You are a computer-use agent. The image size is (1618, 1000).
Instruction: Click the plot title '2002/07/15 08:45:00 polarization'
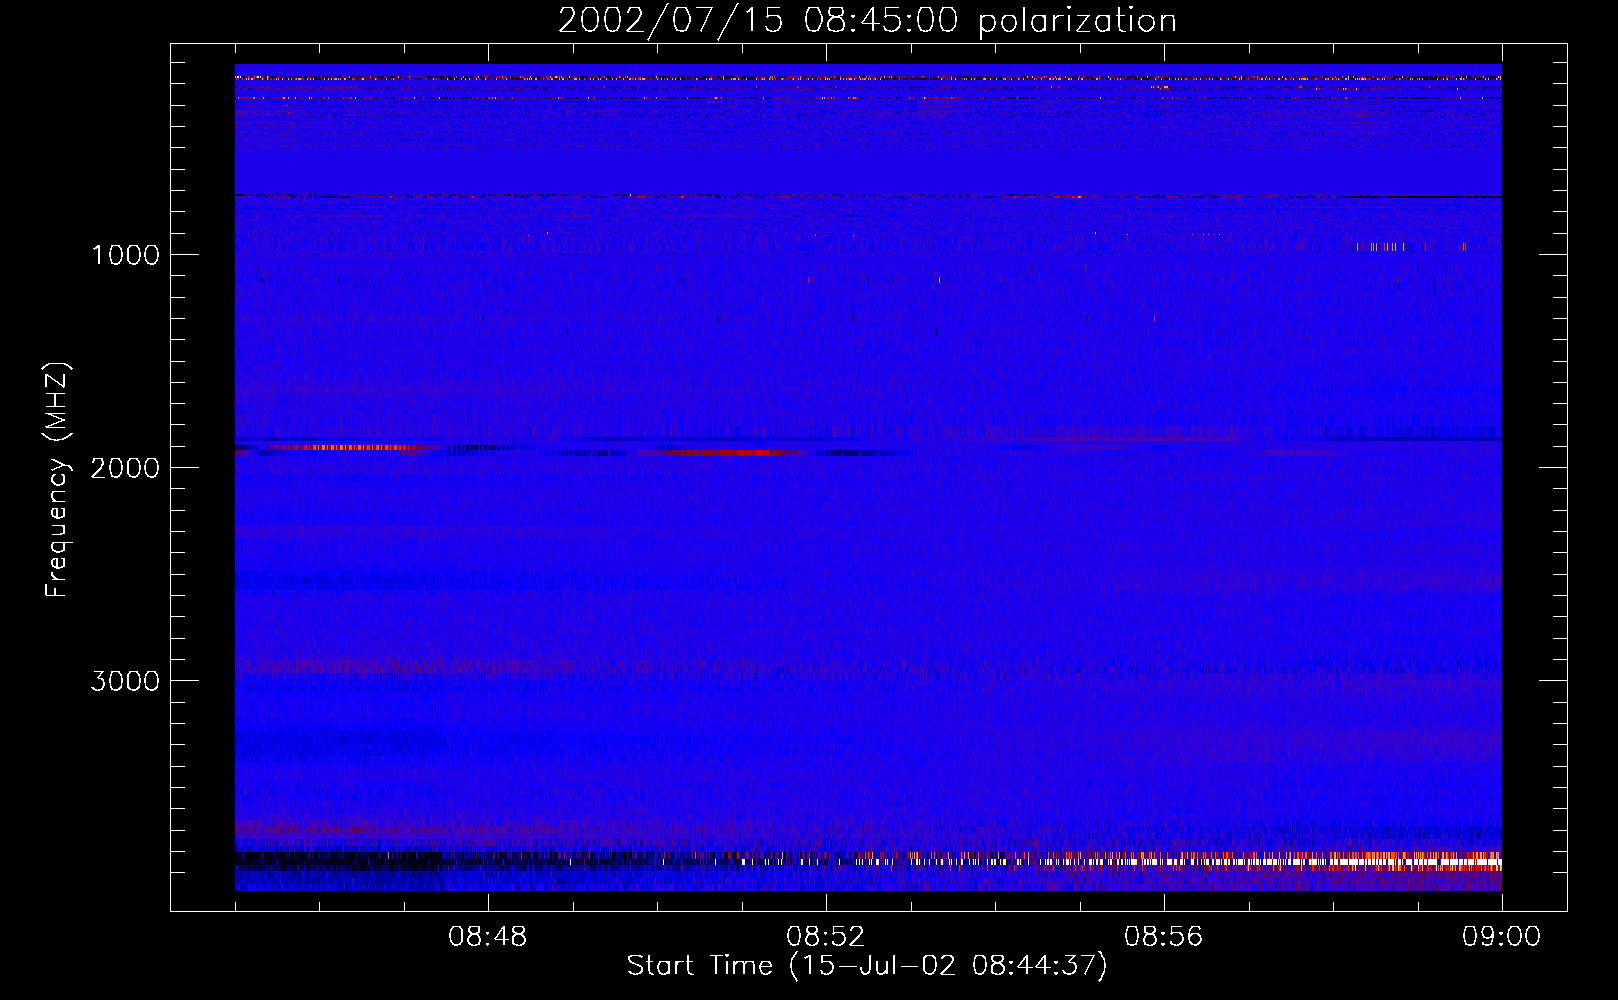point(867,21)
